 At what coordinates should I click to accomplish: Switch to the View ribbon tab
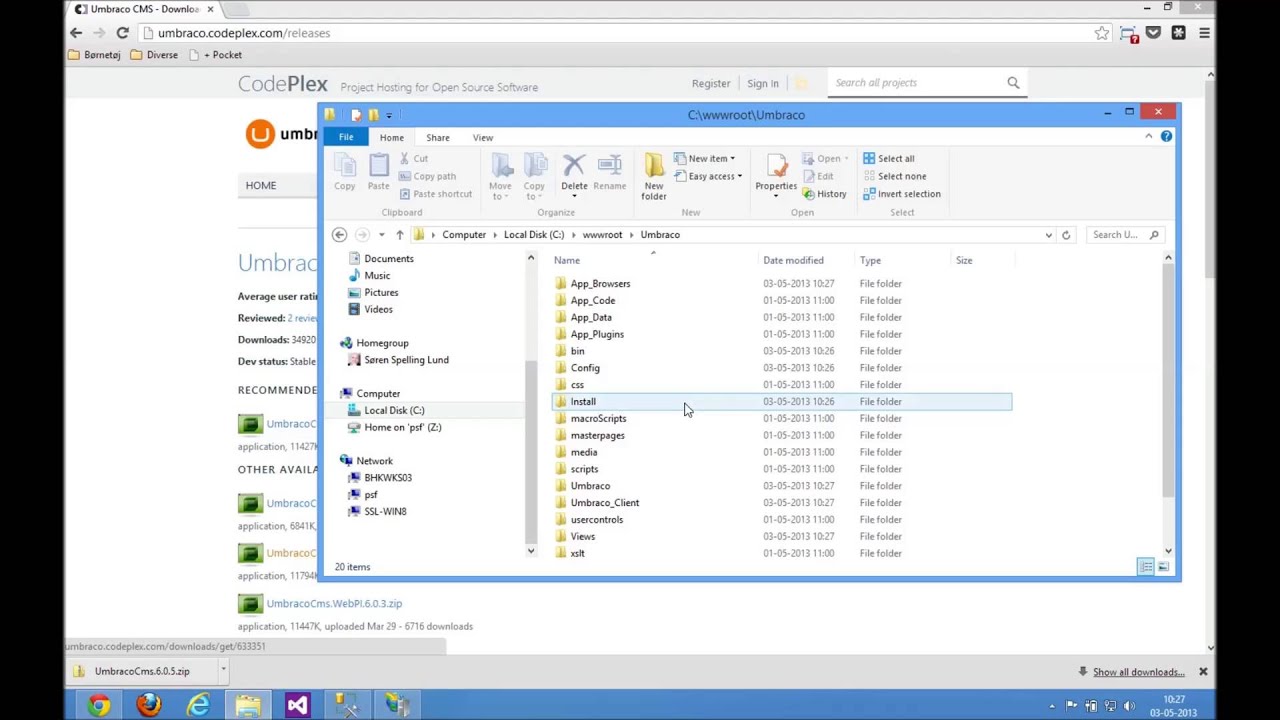(482, 137)
